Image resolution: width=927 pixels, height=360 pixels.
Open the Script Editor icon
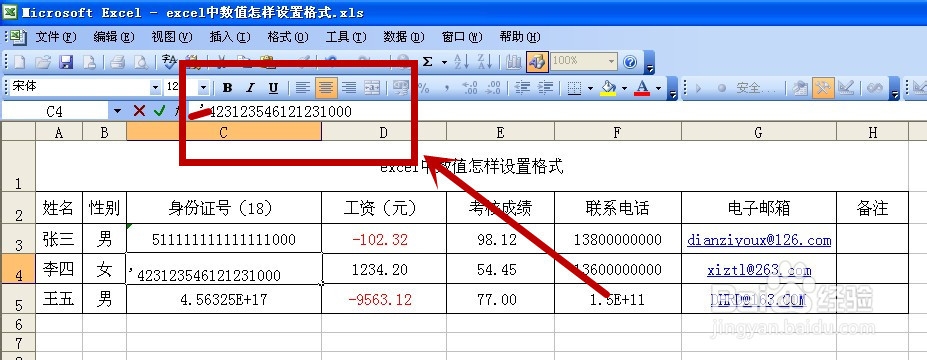[x=875, y=88]
